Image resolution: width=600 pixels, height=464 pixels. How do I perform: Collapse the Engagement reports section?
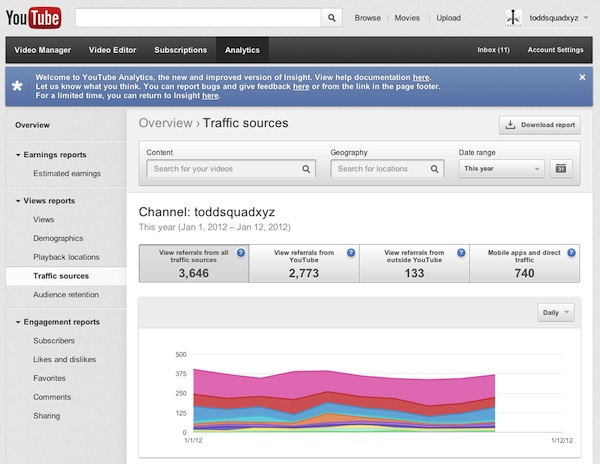pos(18,322)
